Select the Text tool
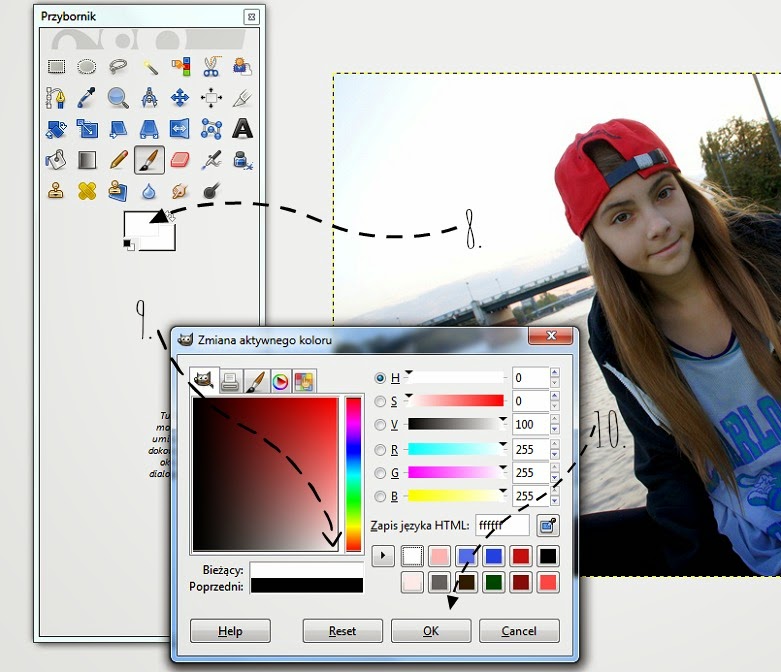The height and width of the screenshot is (672, 781). click(242, 129)
